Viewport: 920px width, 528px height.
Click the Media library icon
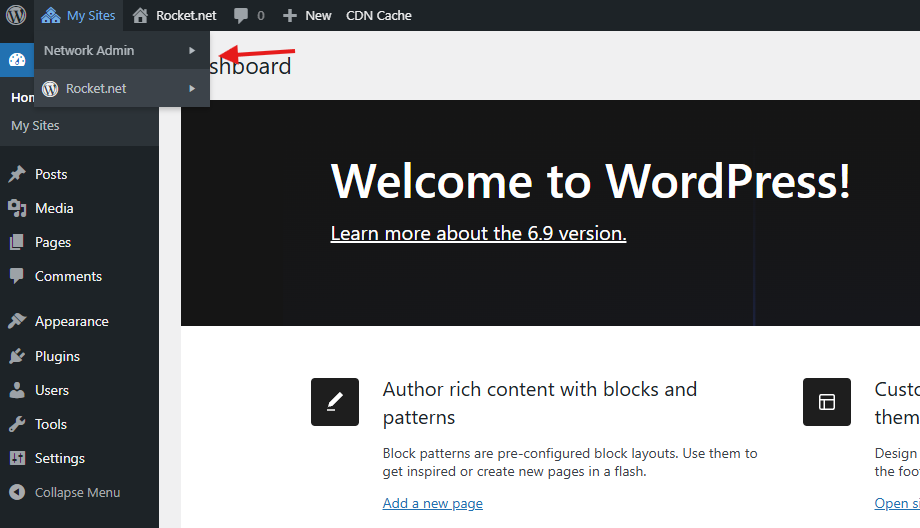point(17,208)
